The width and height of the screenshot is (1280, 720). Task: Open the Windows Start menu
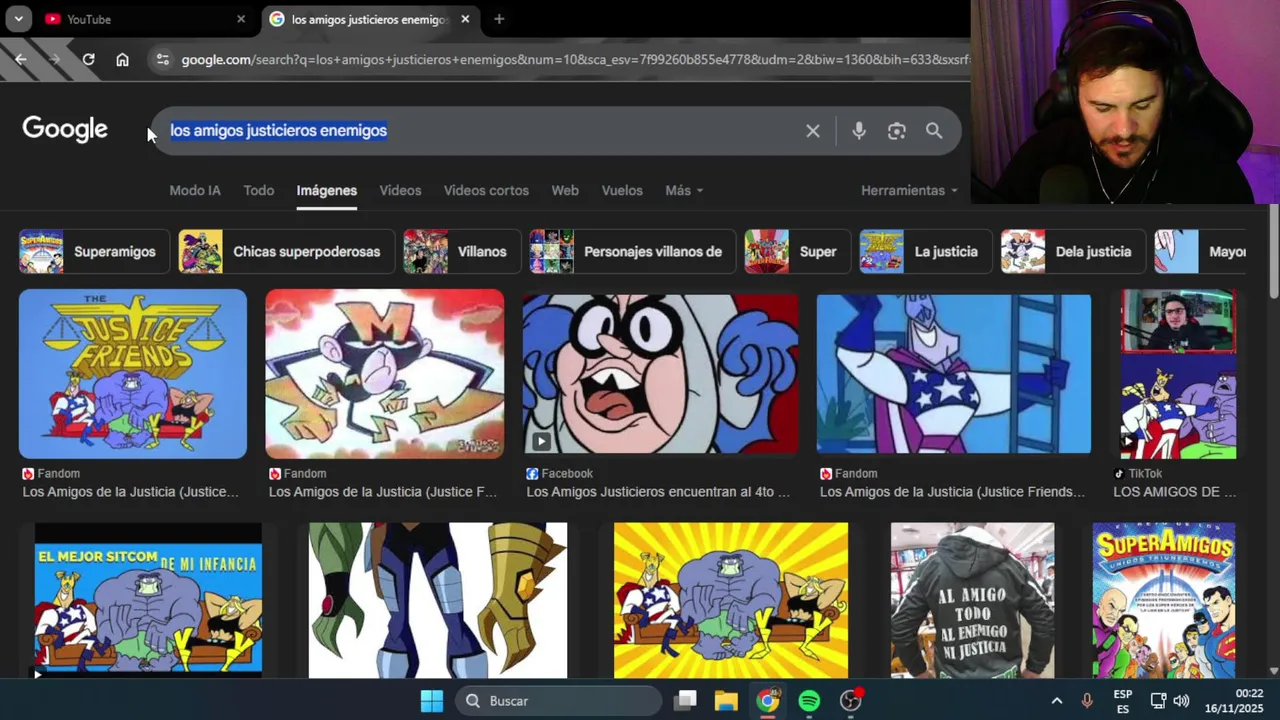pyautogui.click(x=432, y=701)
